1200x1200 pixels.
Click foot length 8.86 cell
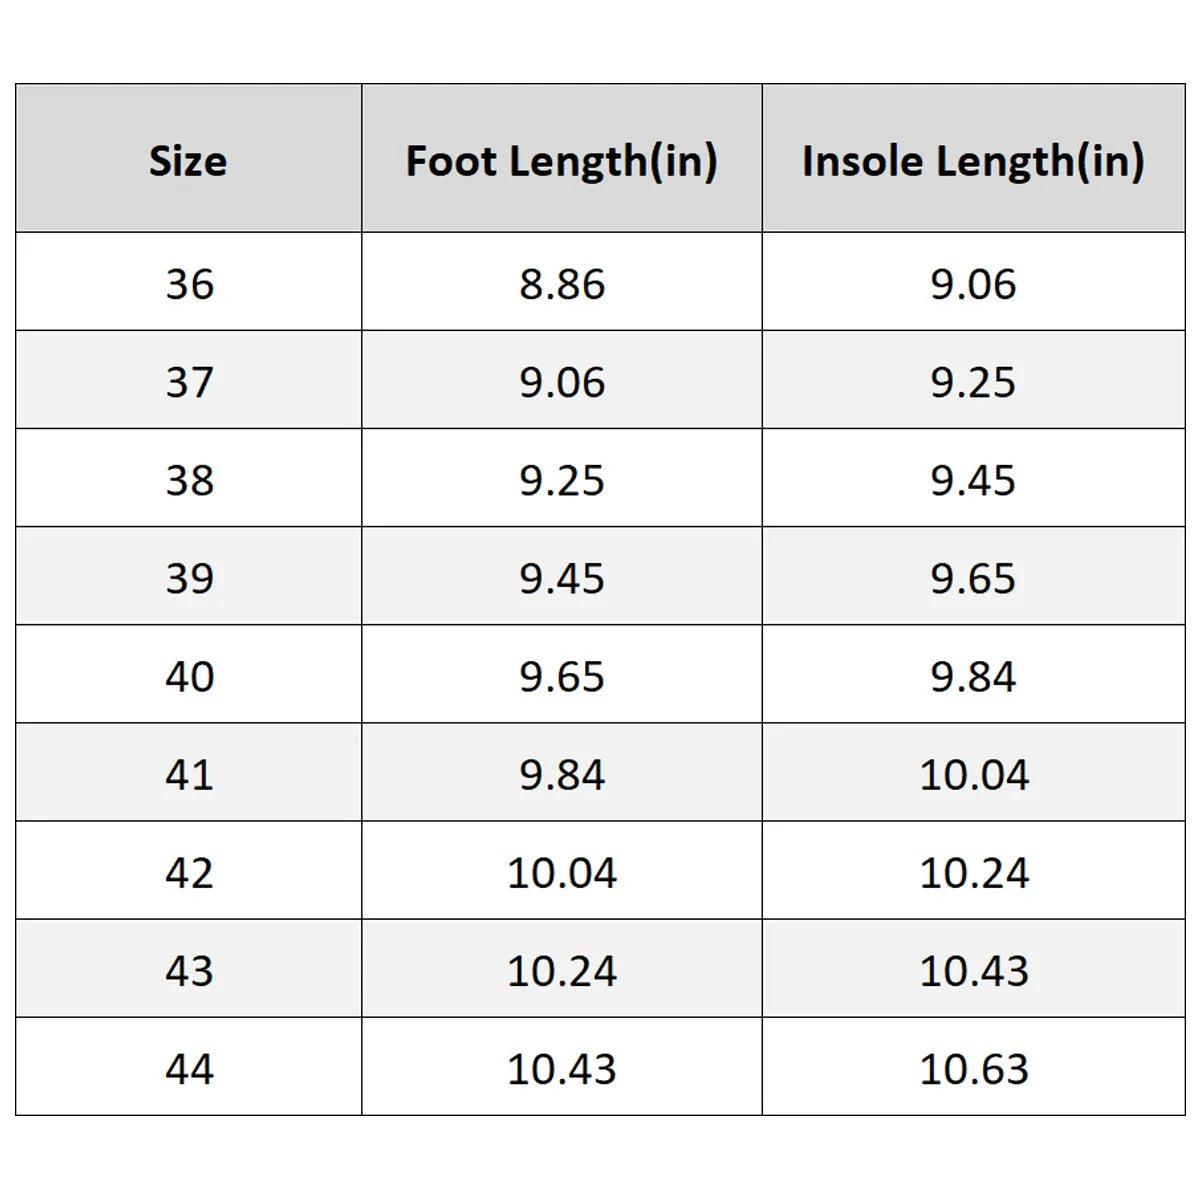[562, 283]
